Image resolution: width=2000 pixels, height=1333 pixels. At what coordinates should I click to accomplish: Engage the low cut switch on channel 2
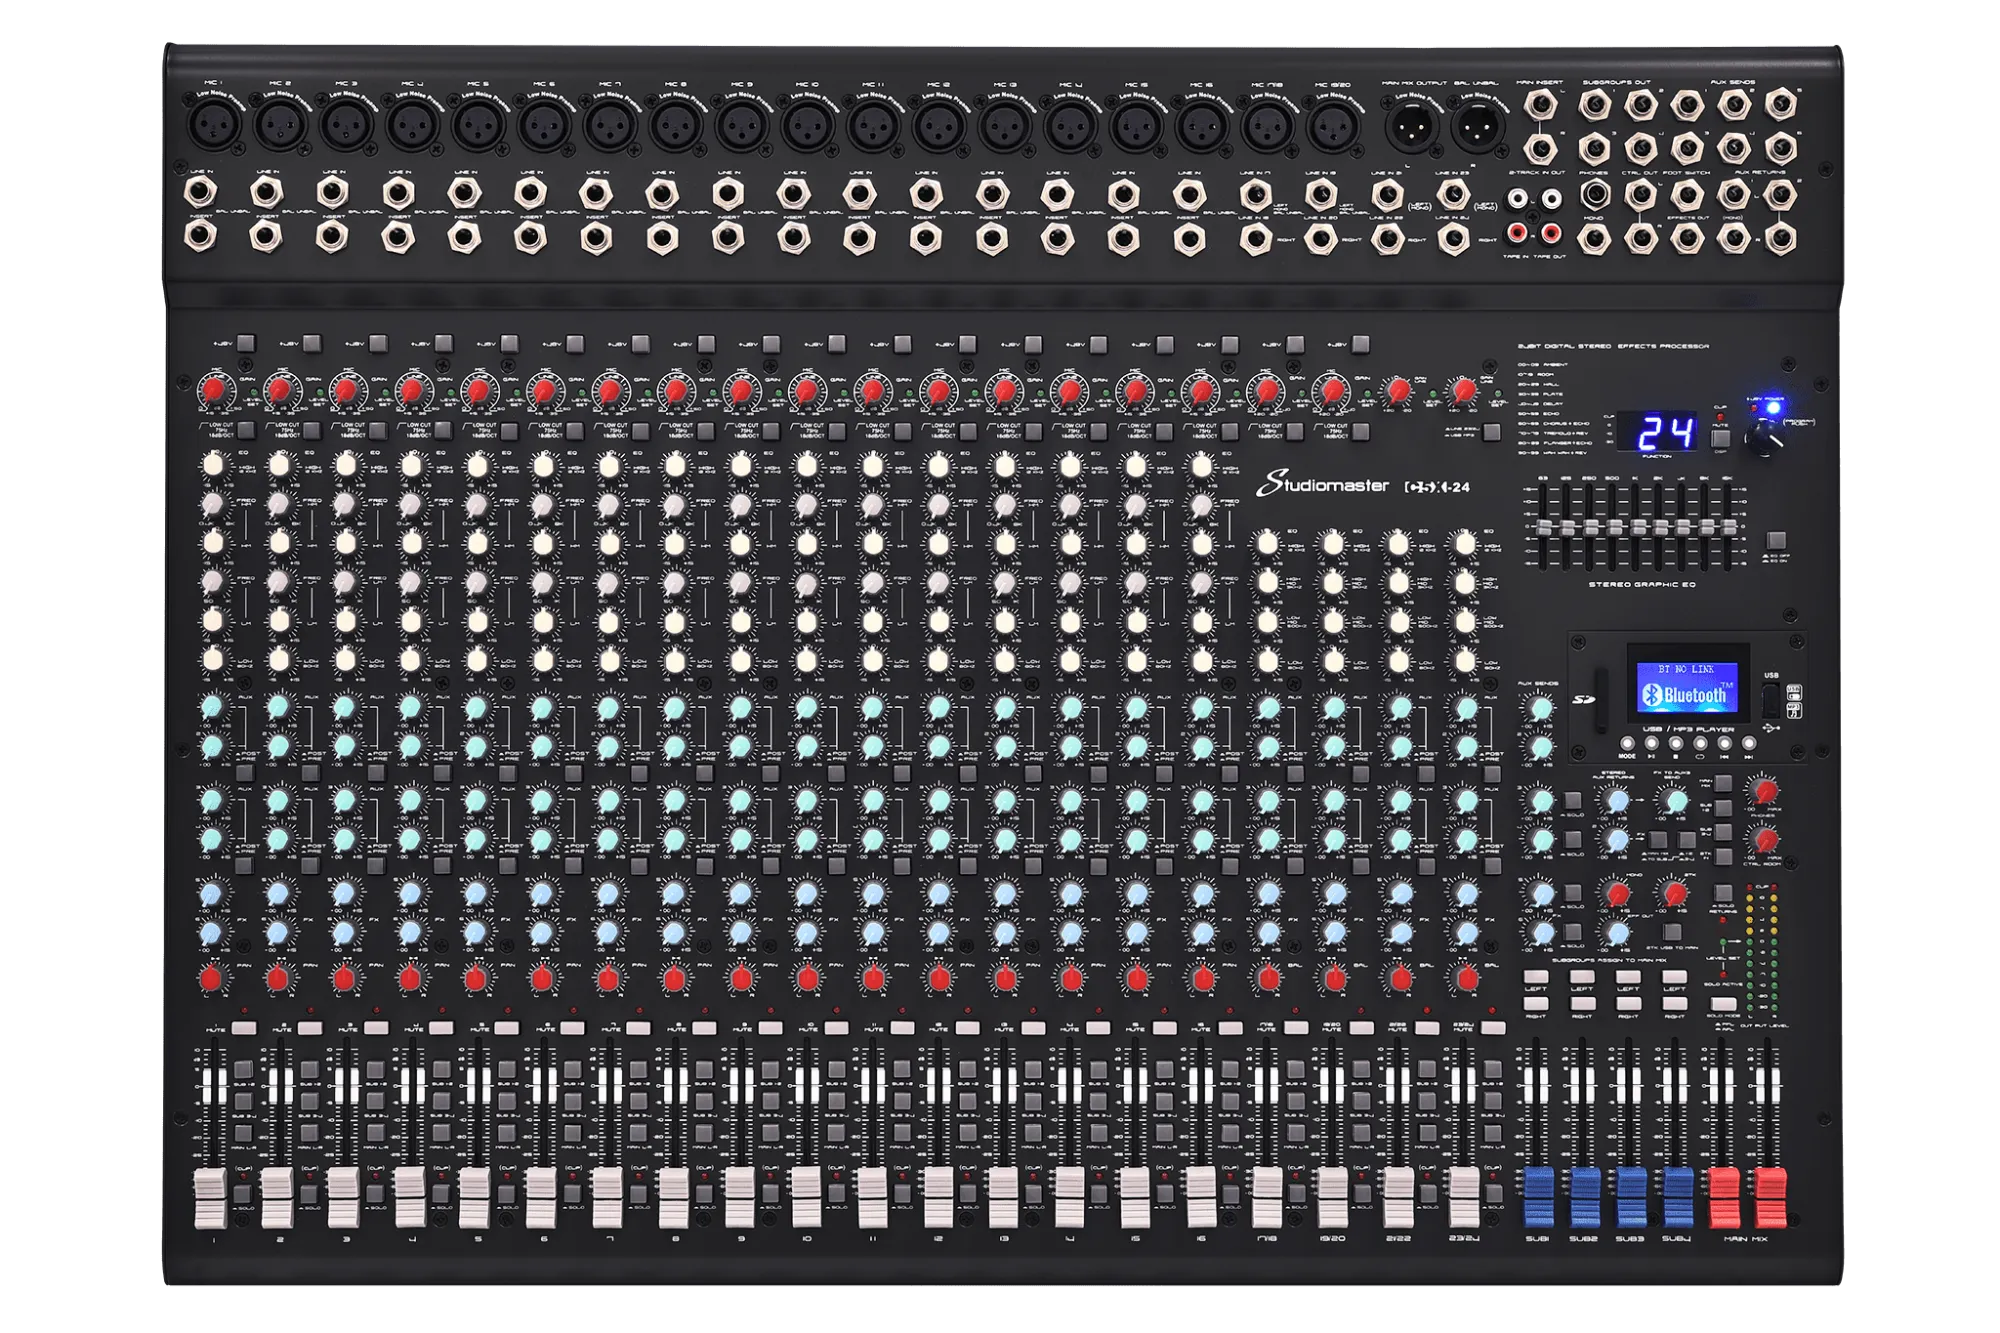click(x=312, y=431)
